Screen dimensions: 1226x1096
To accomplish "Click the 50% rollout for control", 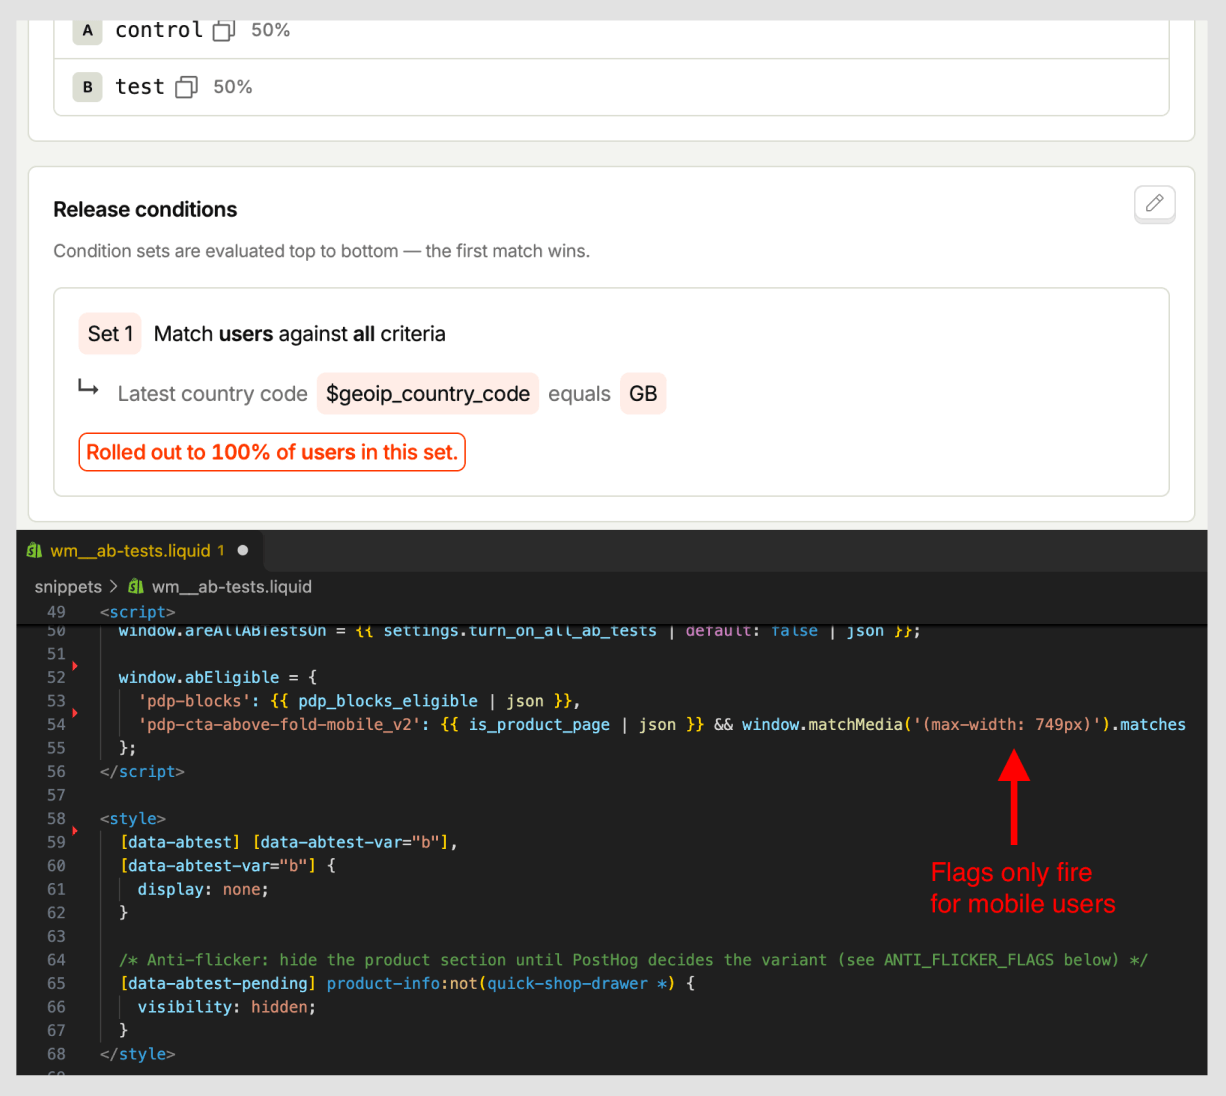I will [270, 30].
